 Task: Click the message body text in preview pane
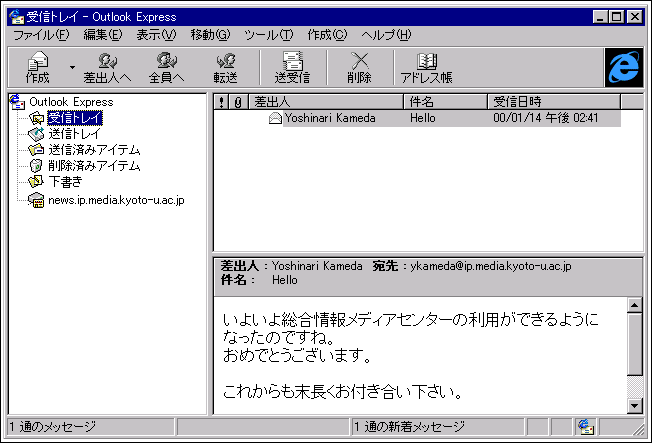pos(410,356)
